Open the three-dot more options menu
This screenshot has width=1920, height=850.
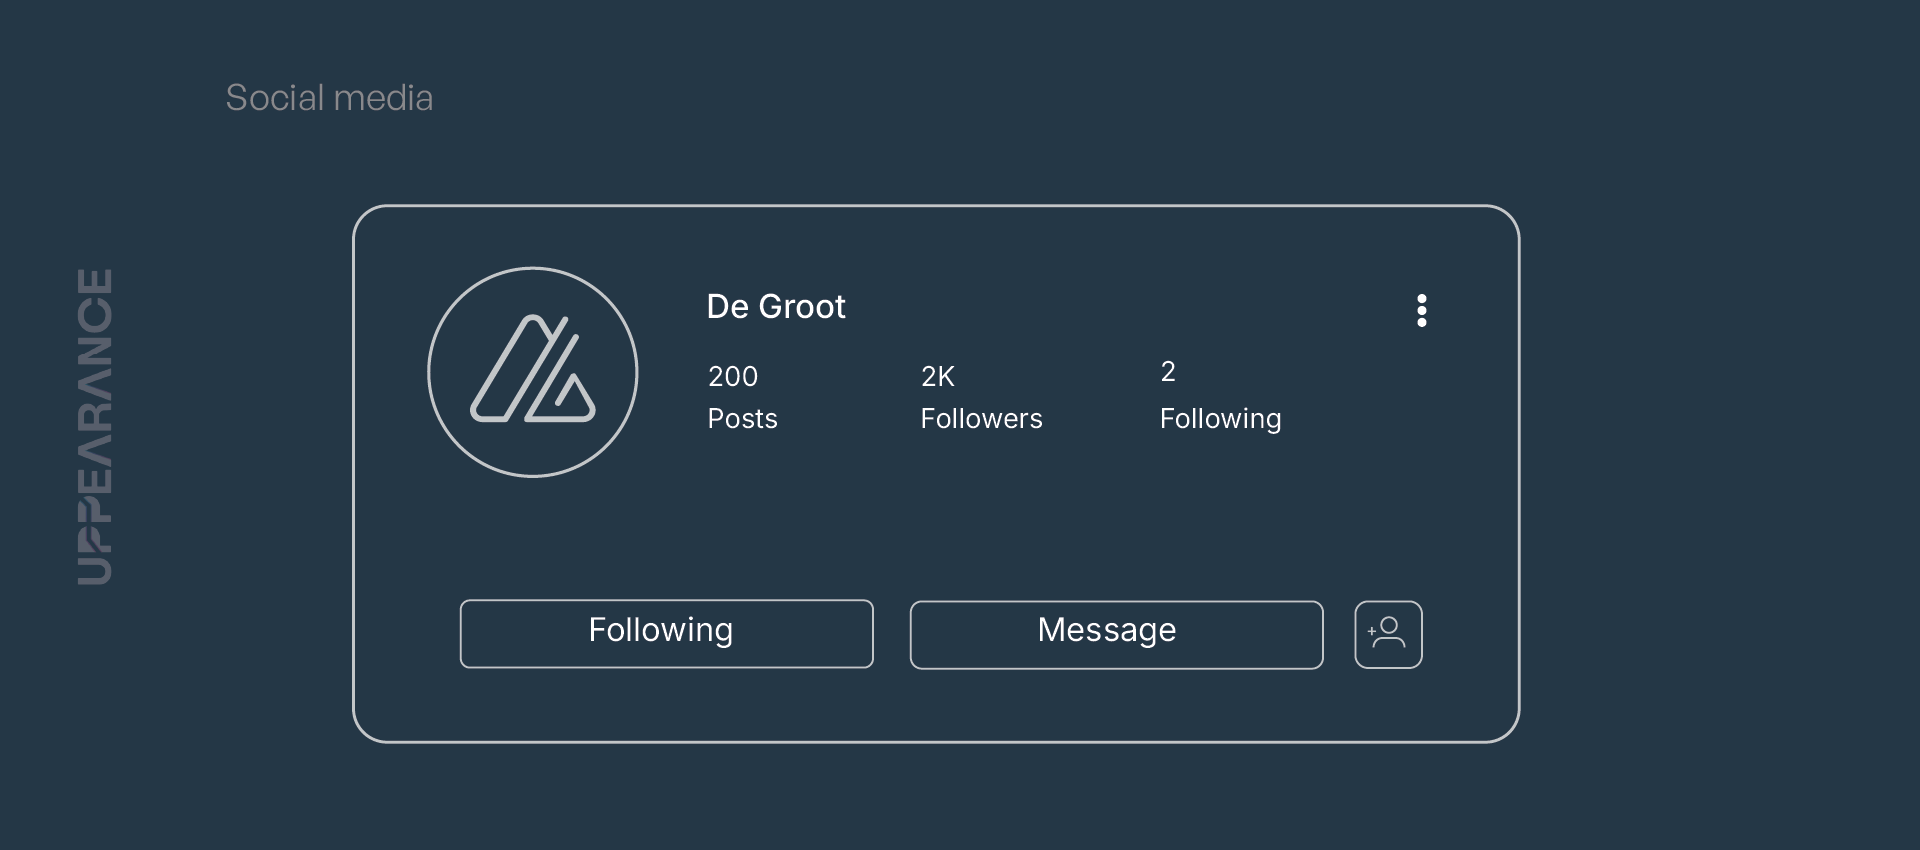[1421, 311]
